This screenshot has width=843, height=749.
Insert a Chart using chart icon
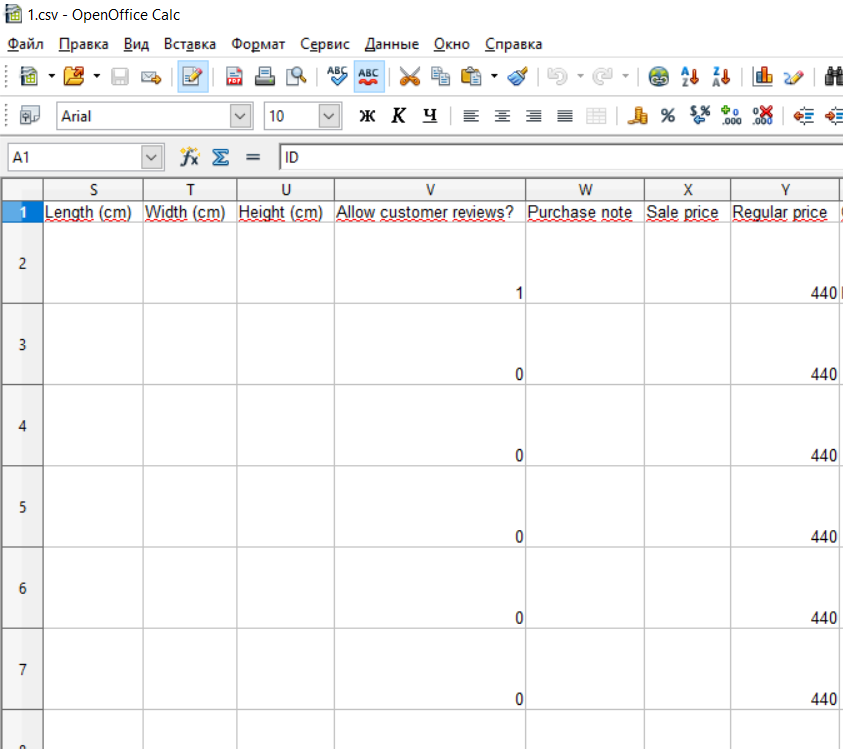click(762, 76)
